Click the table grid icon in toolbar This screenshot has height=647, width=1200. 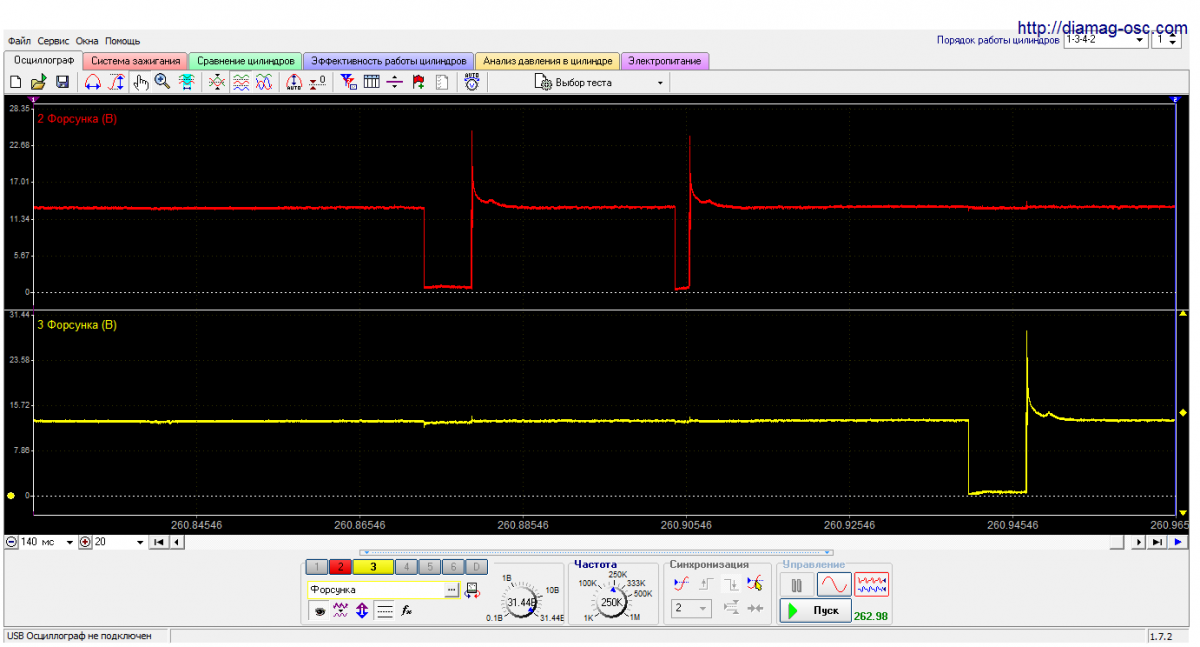point(371,83)
